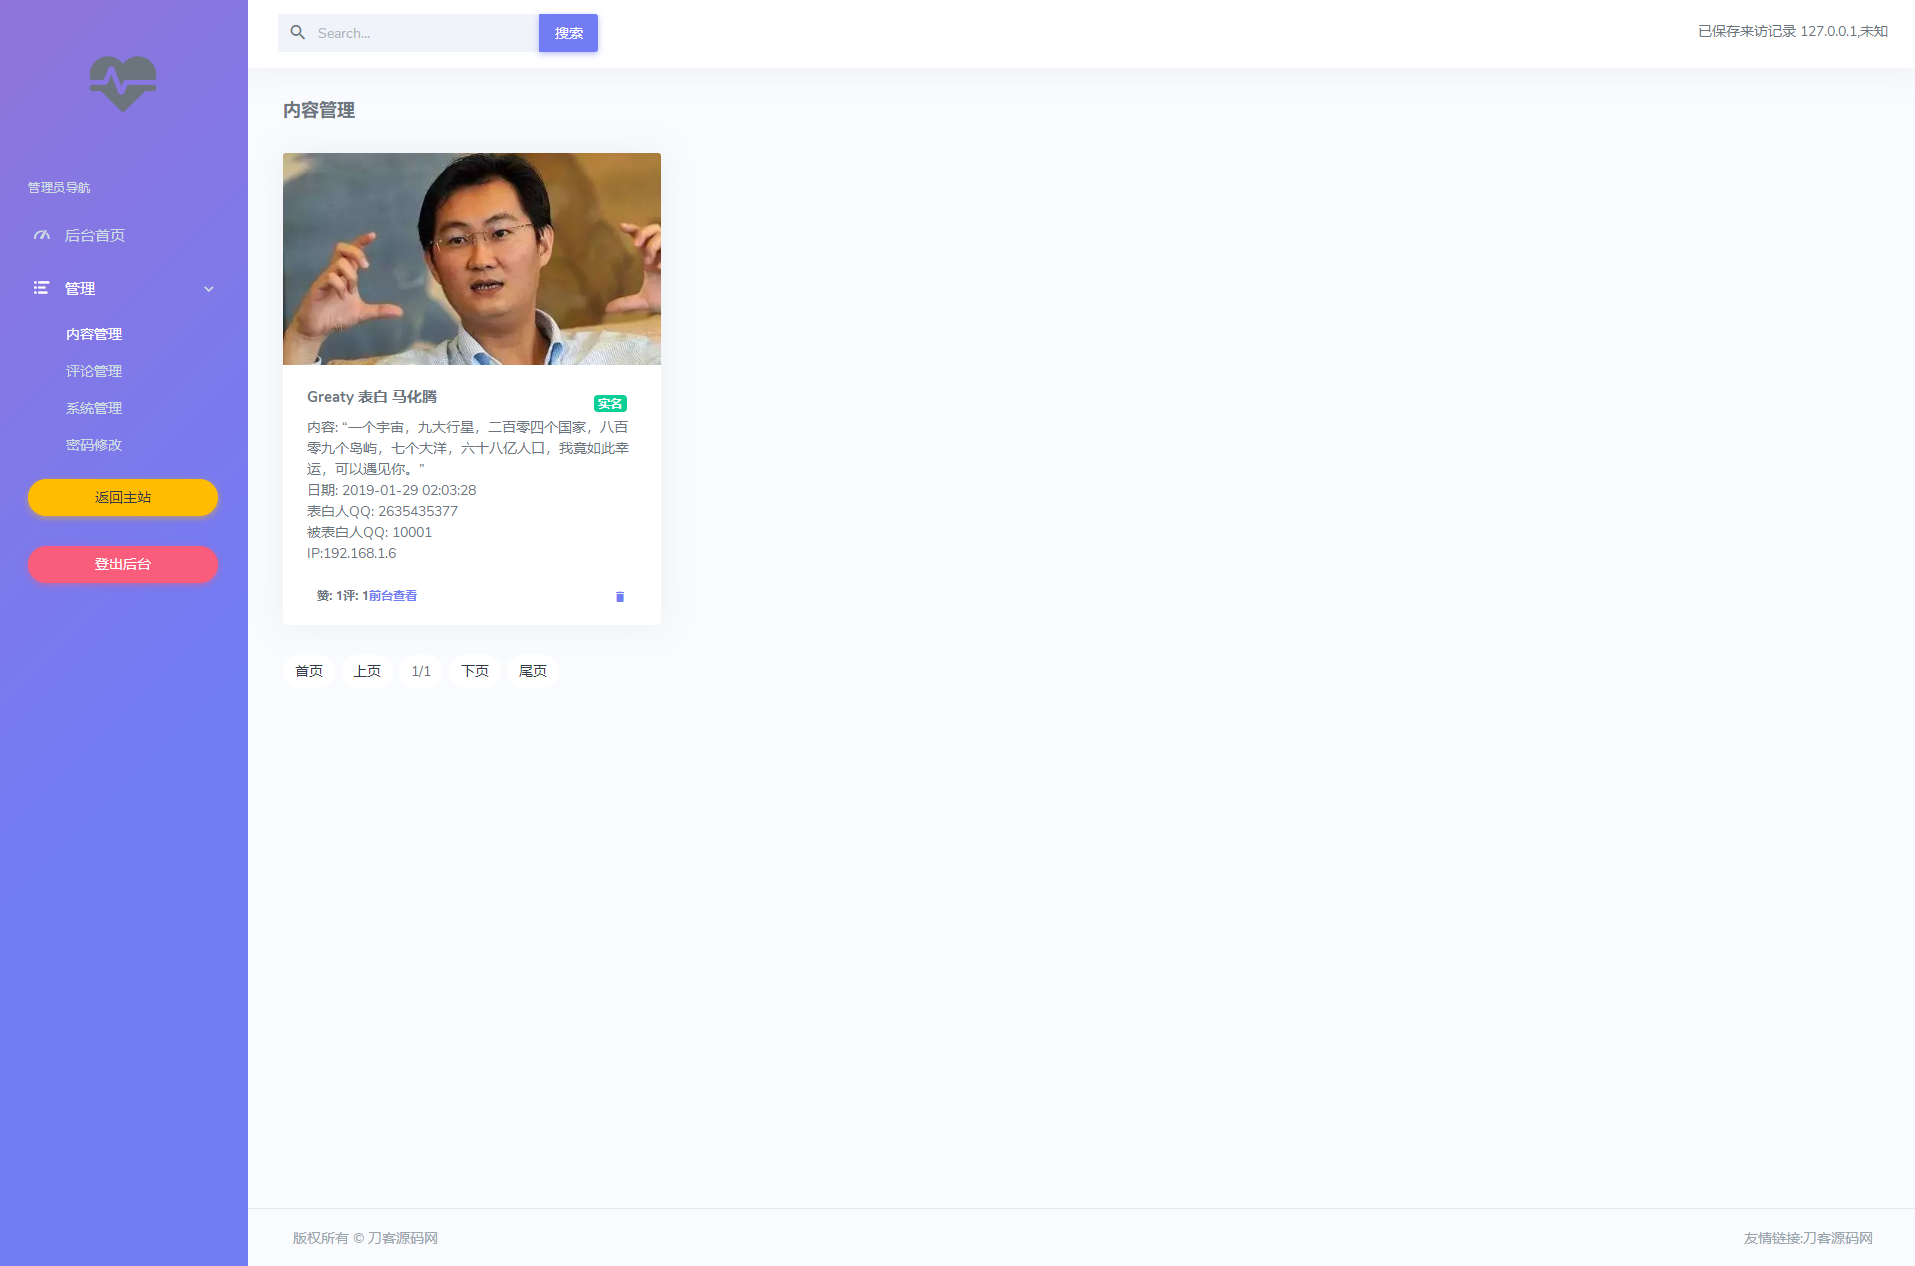The image size is (1915, 1266).
Task: Click inside the Search input field
Action: tap(420, 32)
